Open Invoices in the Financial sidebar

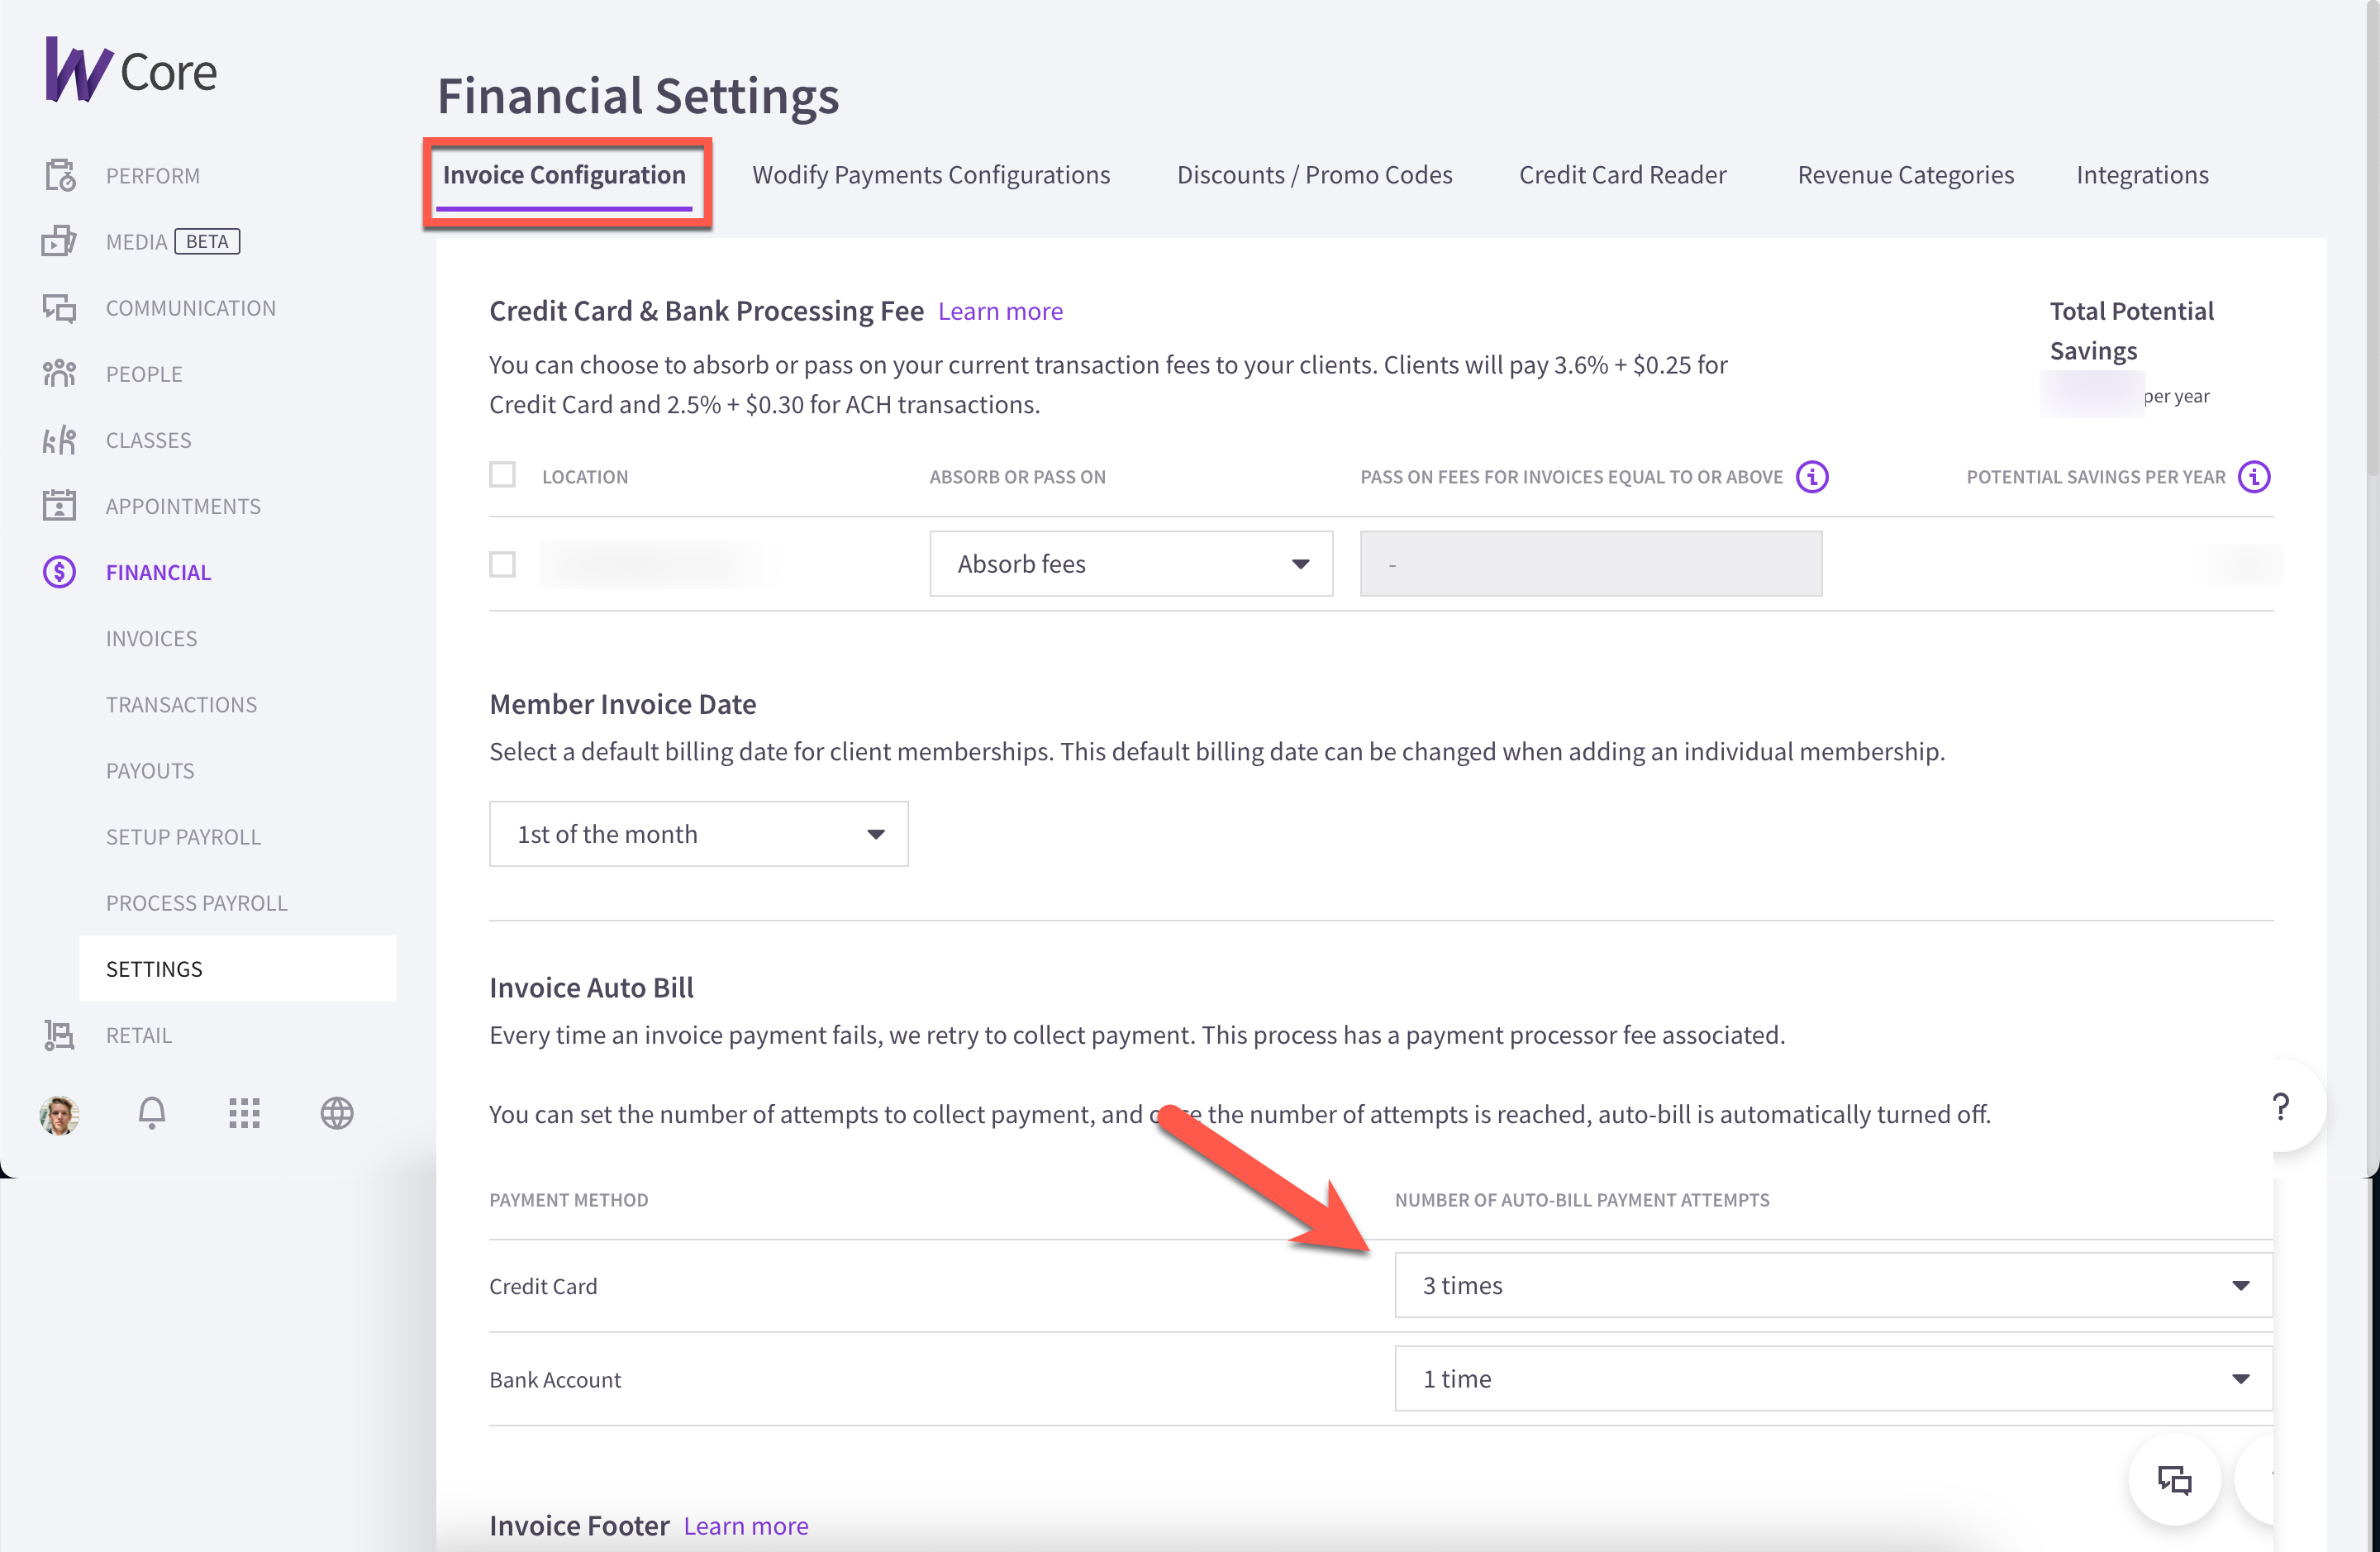[152, 638]
